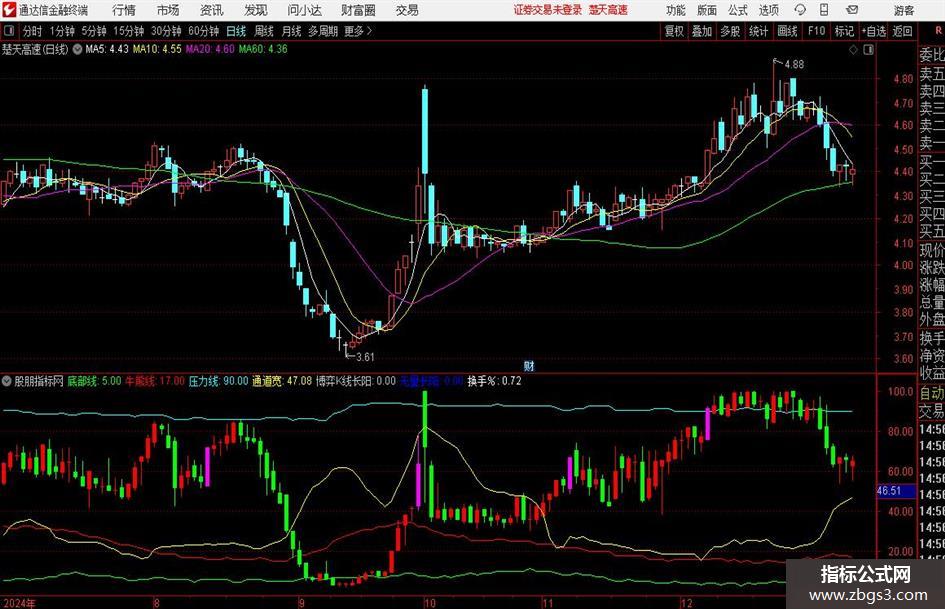This screenshot has height=609, width=945.
Task: Click the 财 marker on main chart
Action: click(529, 365)
